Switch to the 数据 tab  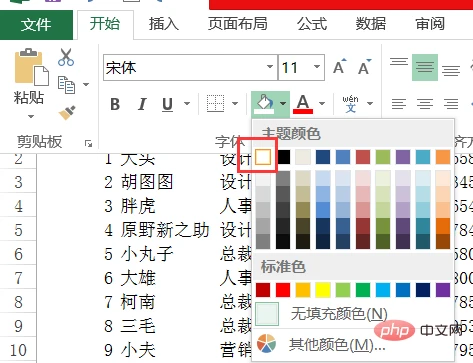[371, 24]
